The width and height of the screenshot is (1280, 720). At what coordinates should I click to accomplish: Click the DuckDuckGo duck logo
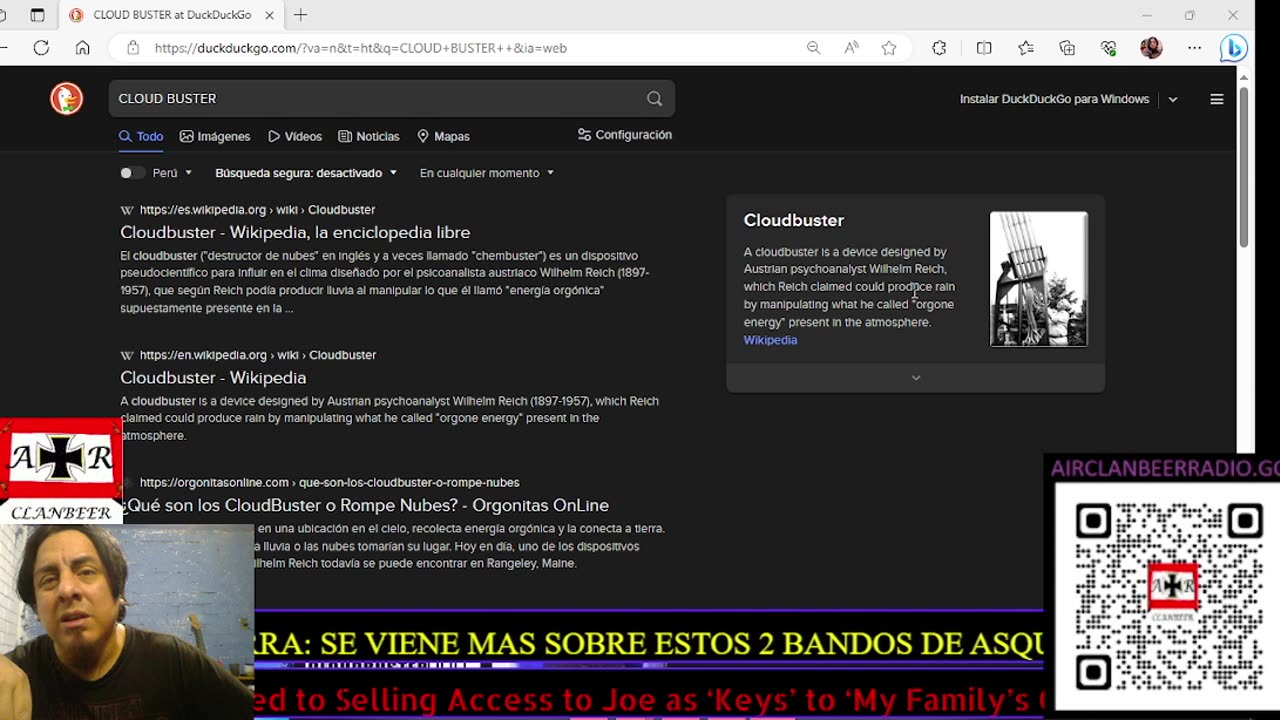[67, 98]
